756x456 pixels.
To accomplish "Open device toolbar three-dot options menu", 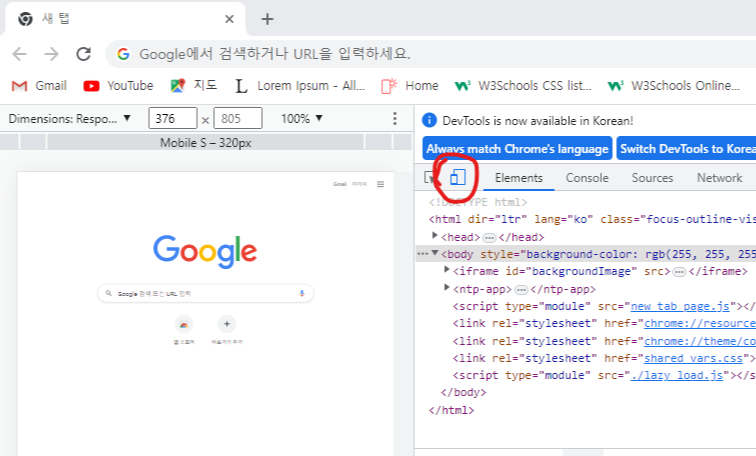I will [x=395, y=119].
